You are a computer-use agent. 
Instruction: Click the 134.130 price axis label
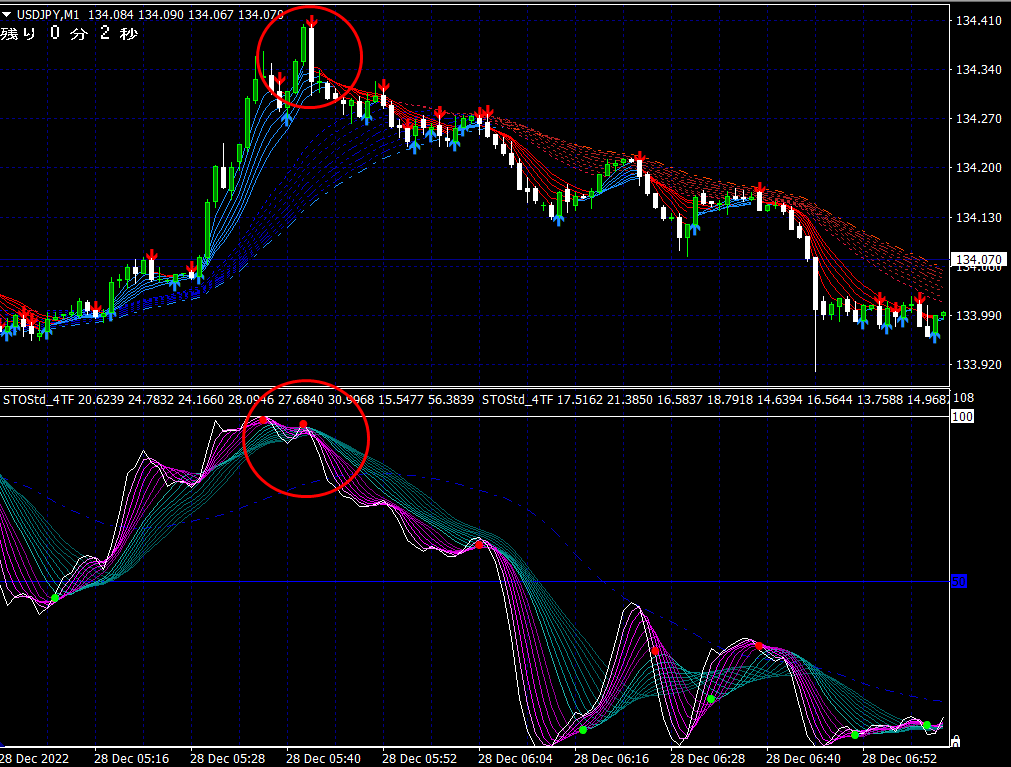point(978,218)
